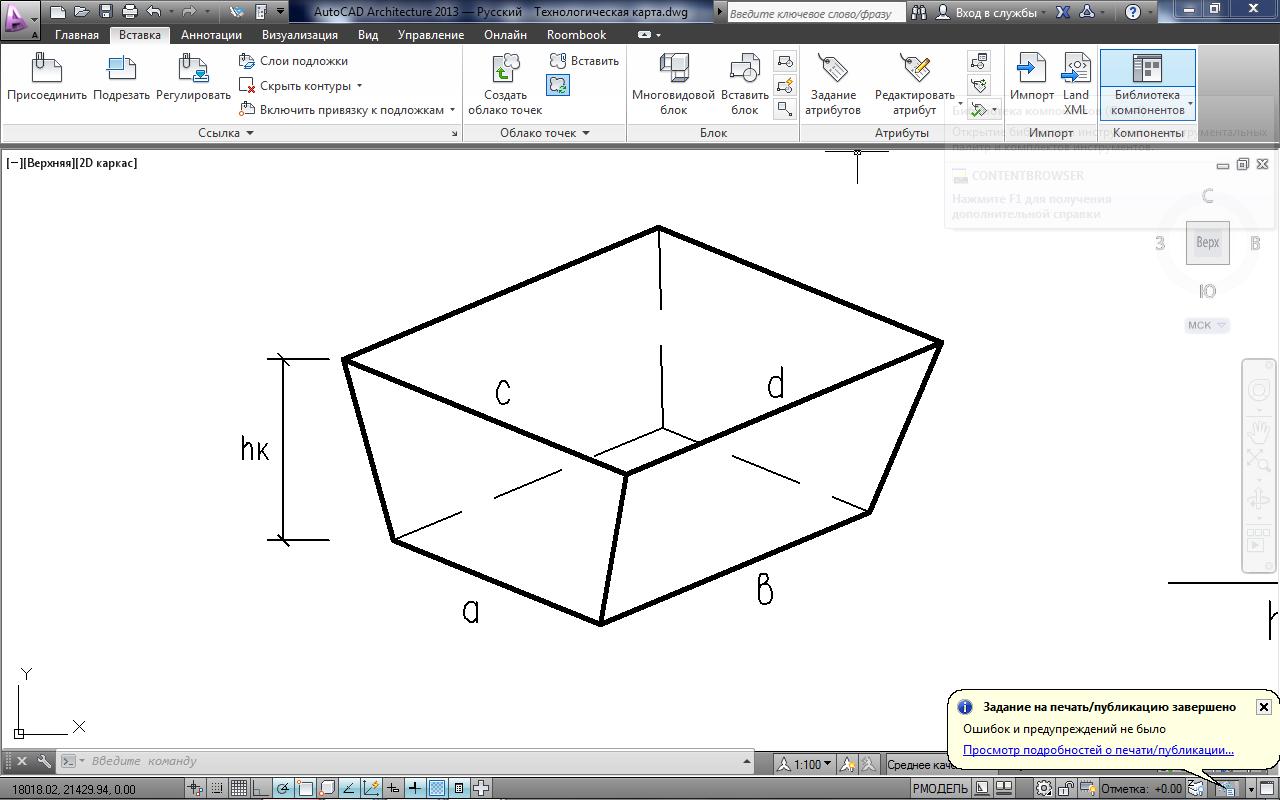This screenshot has height=800, width=1280.
Task: Open the Аннотации ribbon tab
Action: 211,35
